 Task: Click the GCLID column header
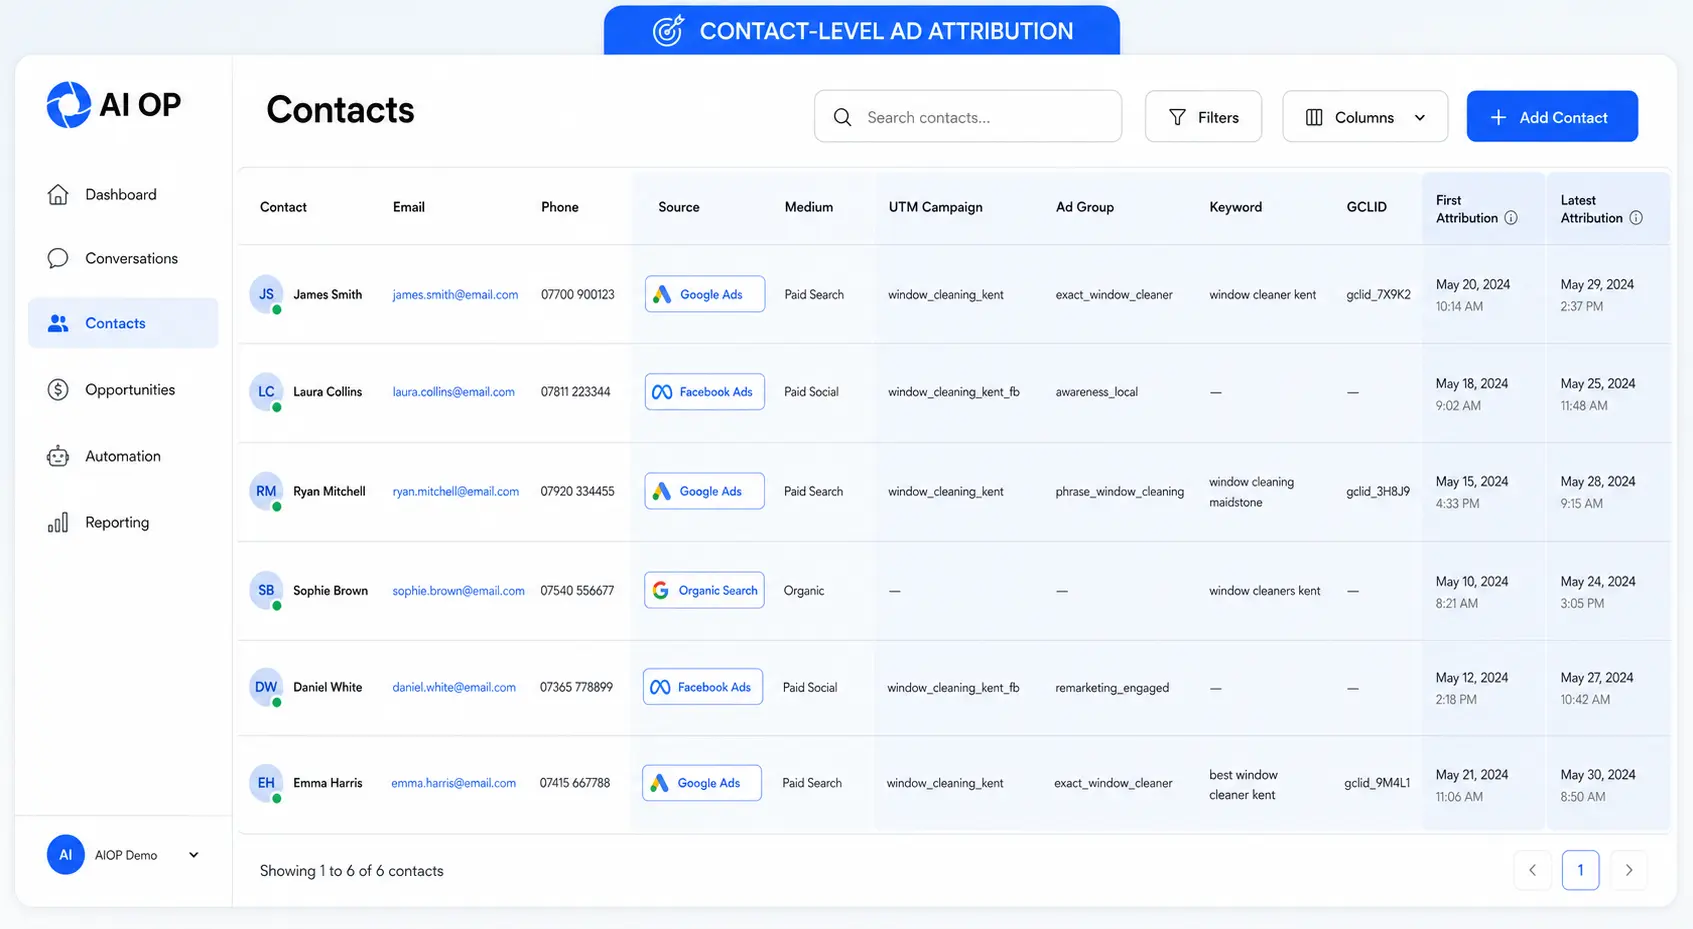pos(1367,207)
